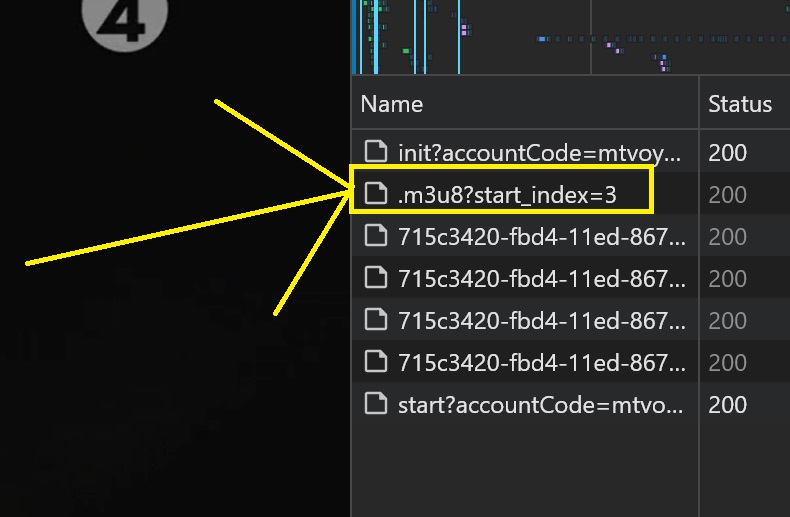Click the network timeline overview chart
This screenshot has height=517, width=790.
coord(570,37)
